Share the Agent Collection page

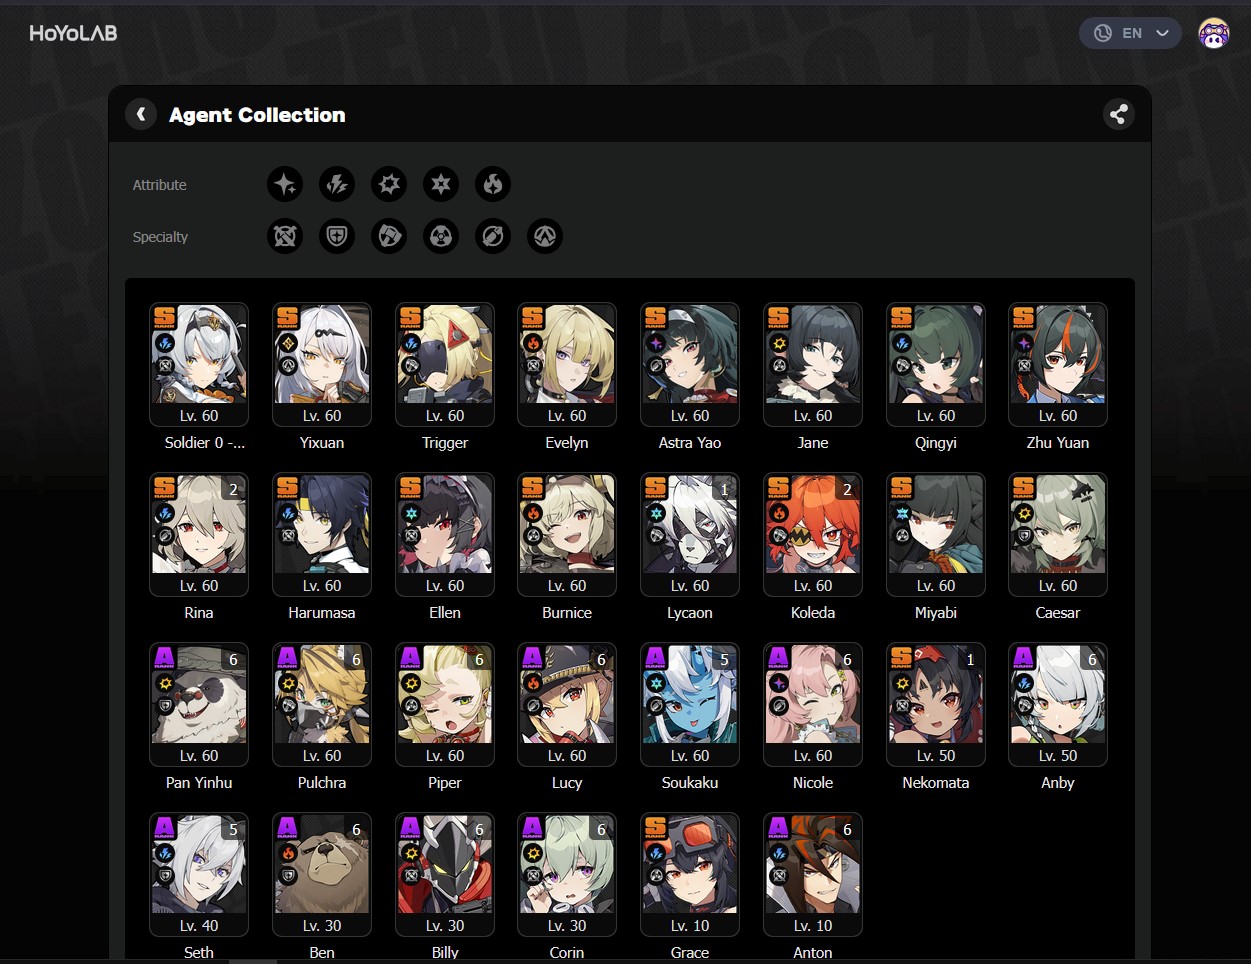point(1119,114)
